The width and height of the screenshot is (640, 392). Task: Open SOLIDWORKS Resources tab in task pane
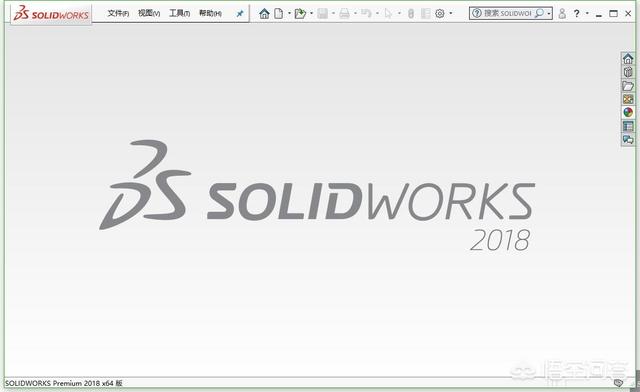pyautogui.click(x=628, y=59)
